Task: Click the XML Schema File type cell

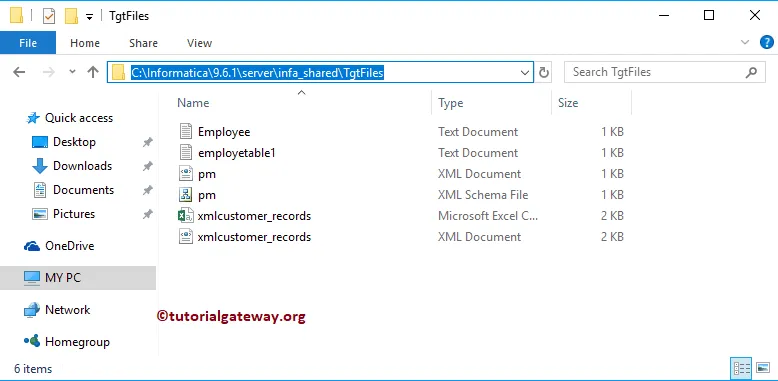Action: 483,195
